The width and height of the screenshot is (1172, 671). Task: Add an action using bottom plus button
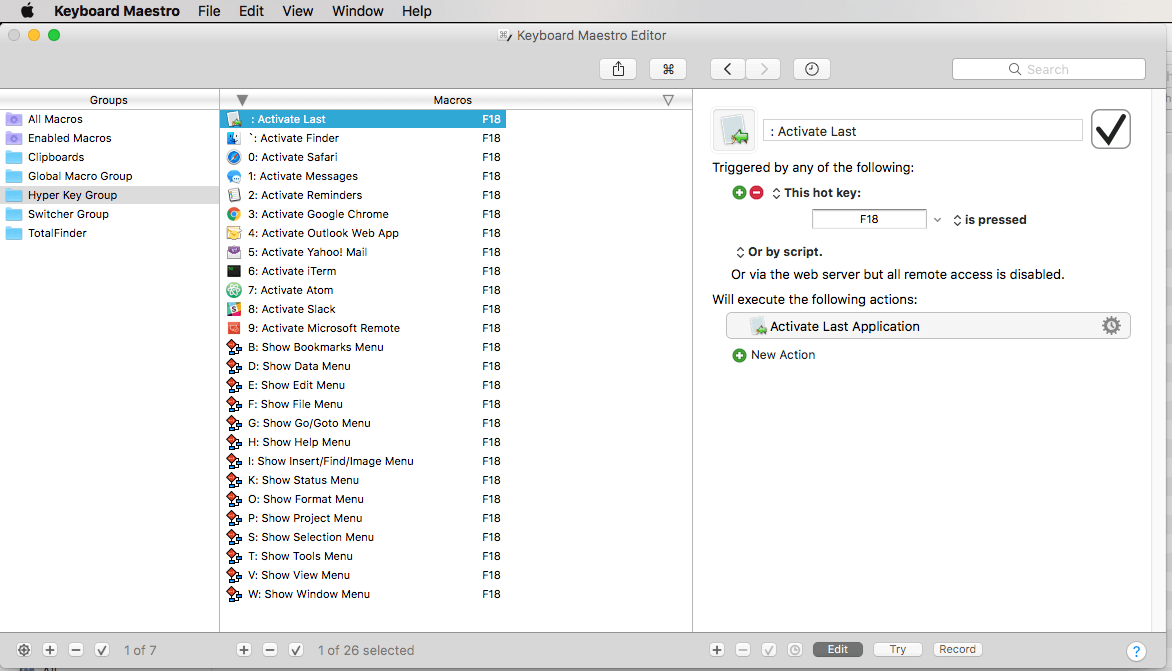pos(717,650)
